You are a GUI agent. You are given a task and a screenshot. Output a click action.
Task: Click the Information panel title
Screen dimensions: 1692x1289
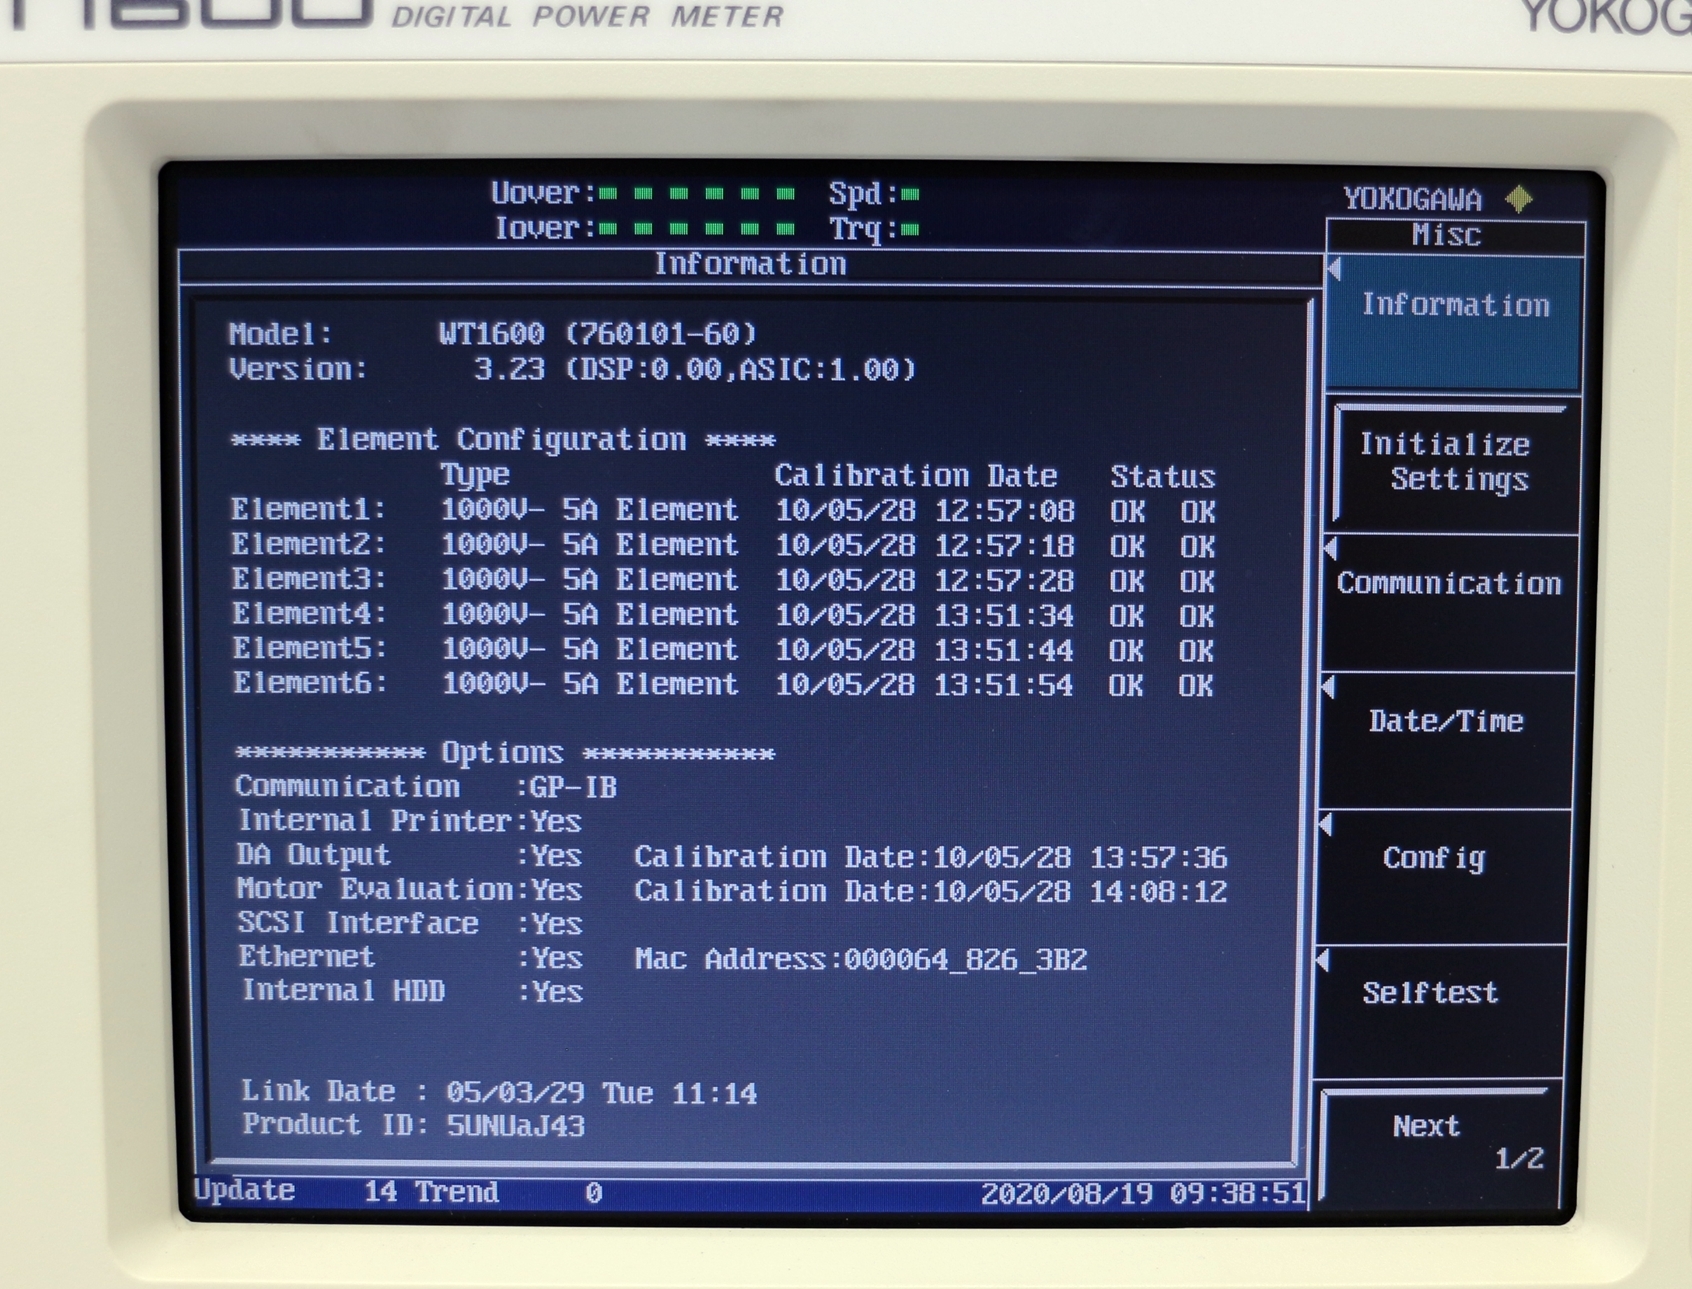tap(750, 265)
